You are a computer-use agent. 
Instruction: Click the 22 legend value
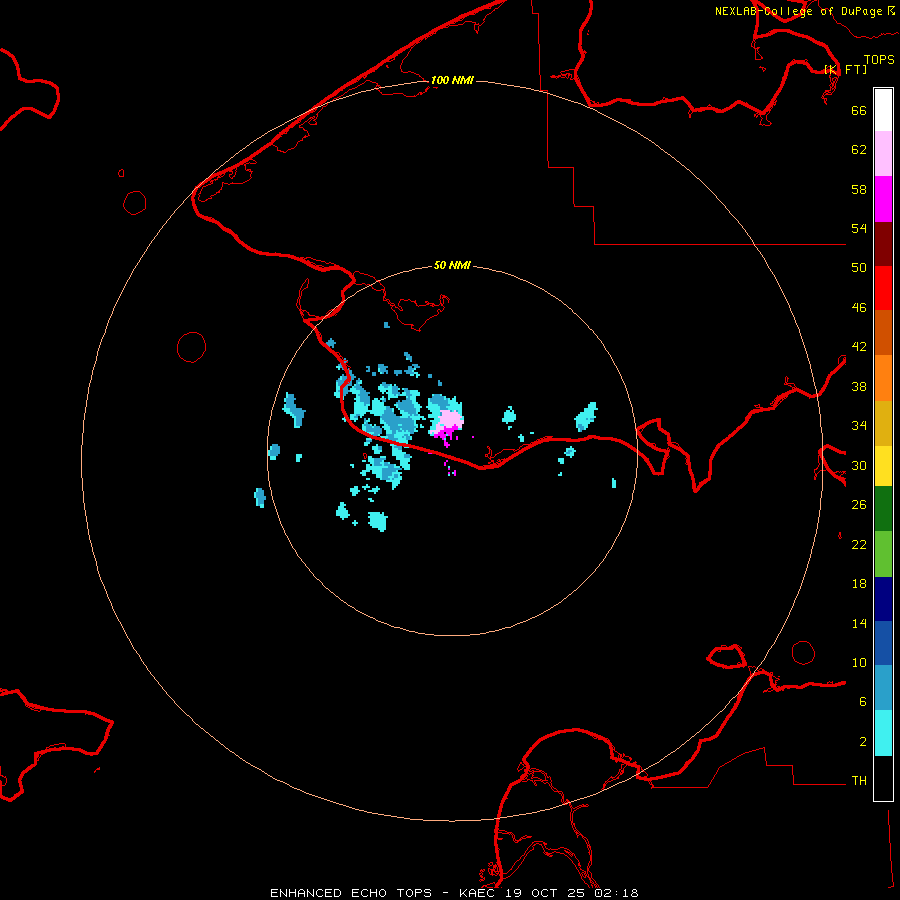(x=859, y=545)
